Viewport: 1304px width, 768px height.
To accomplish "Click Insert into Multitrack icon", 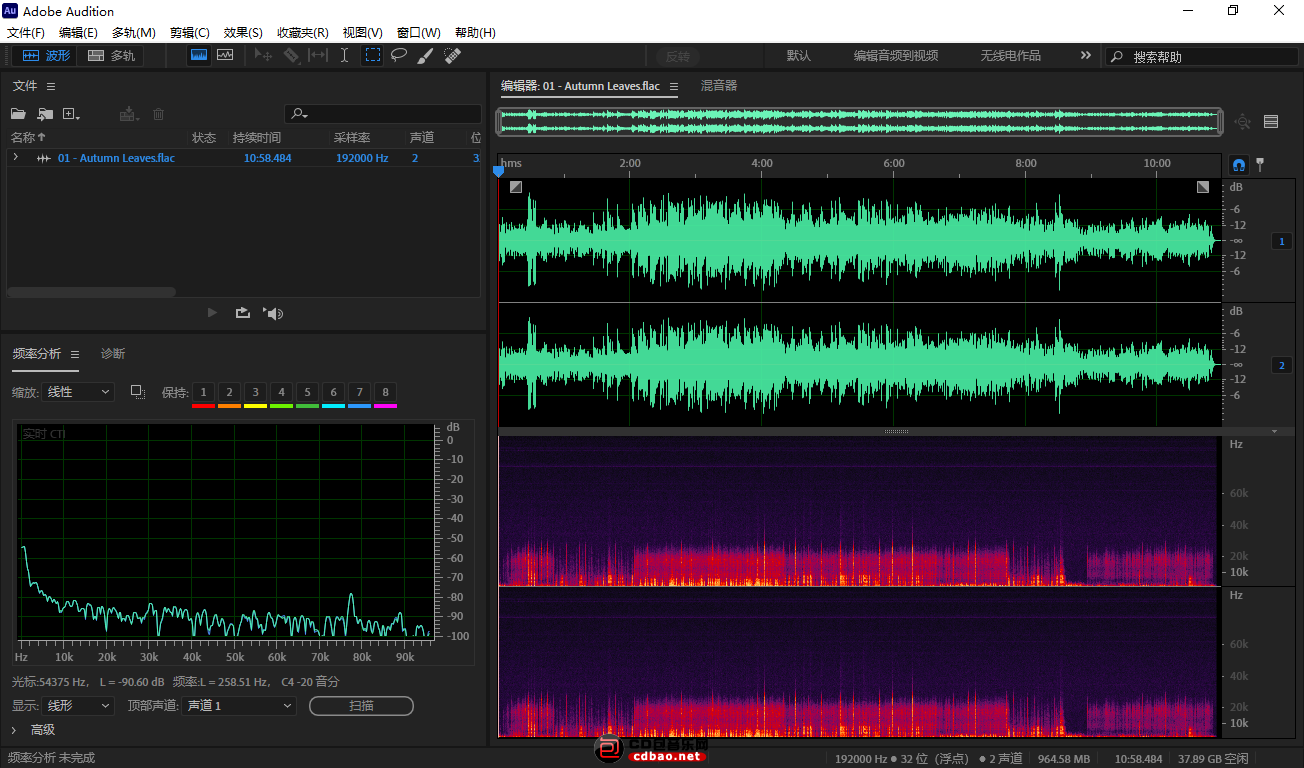I will click(128, 115).
